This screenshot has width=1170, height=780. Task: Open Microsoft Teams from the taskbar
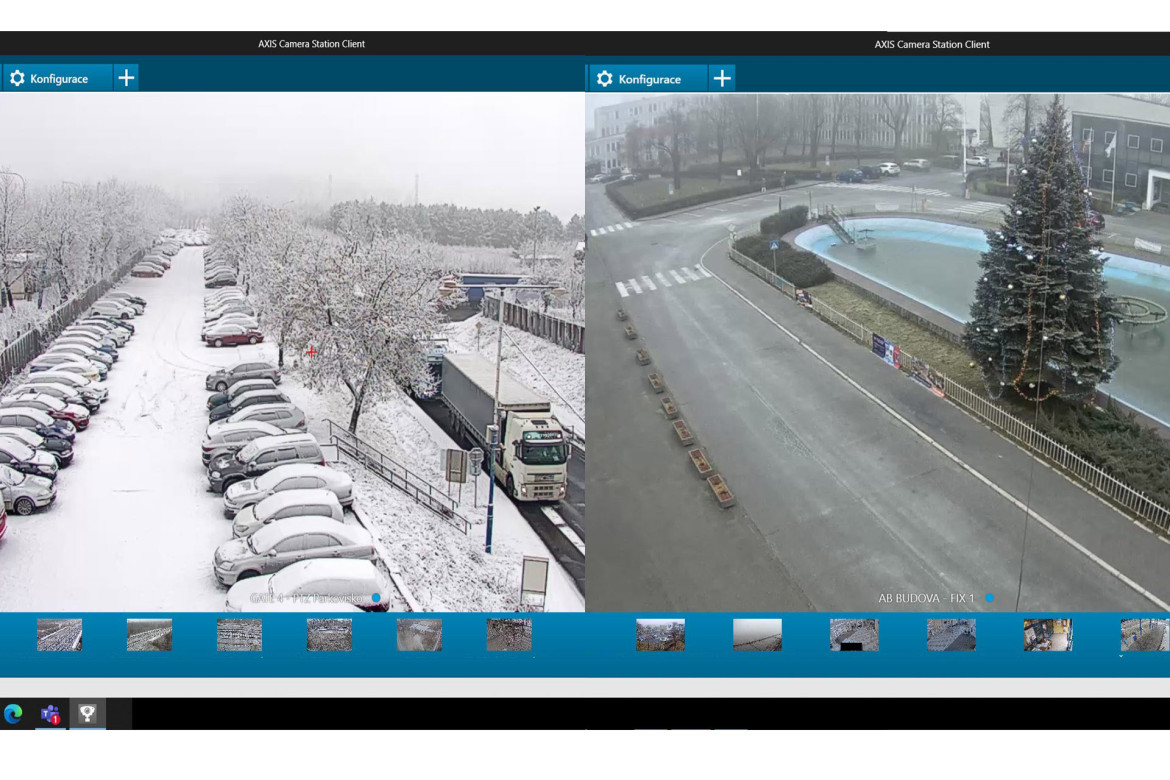pyautogui.click(x=50, y=713)
